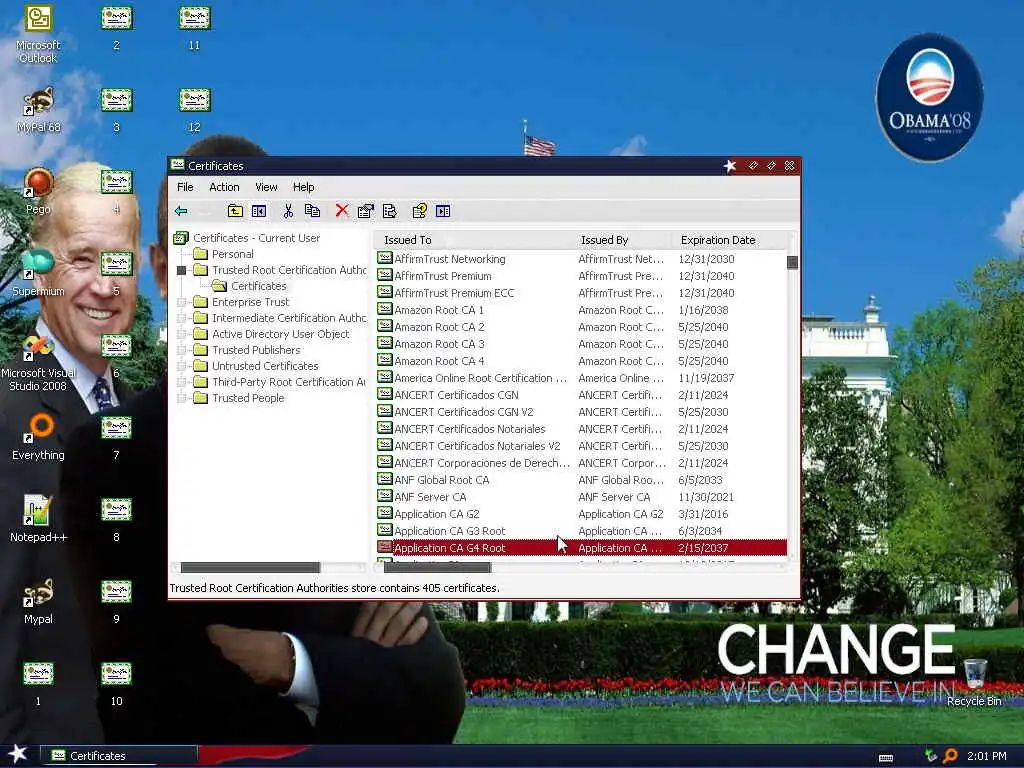This screenshot has height=768, width=1024.
Task: Sort by the Issued To column header
Action: [x=474, y=240]
